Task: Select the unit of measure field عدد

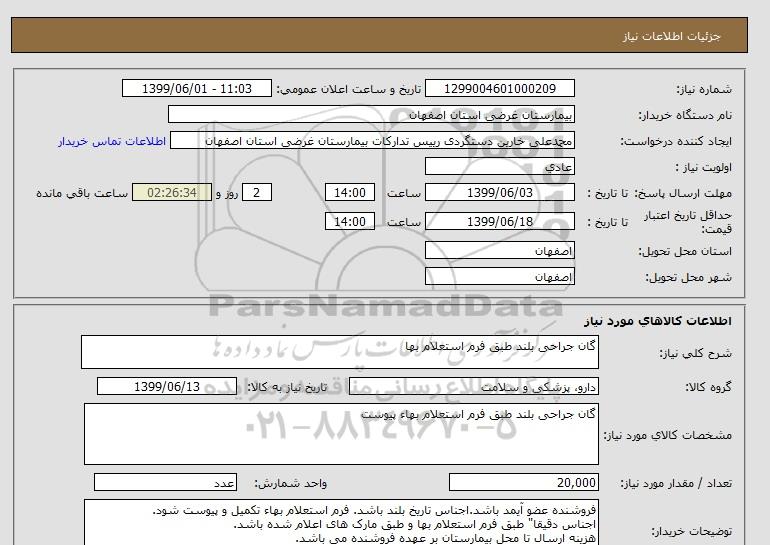Action: [165, 483]
